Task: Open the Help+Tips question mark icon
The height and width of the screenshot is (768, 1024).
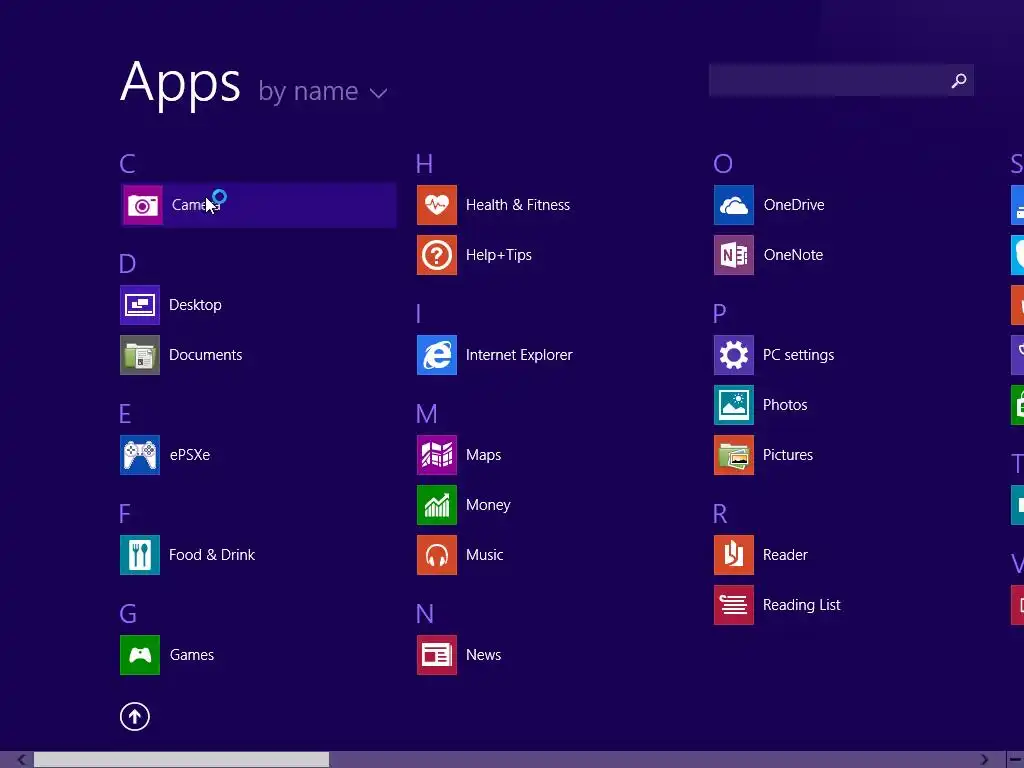Action: coord(437,255)
